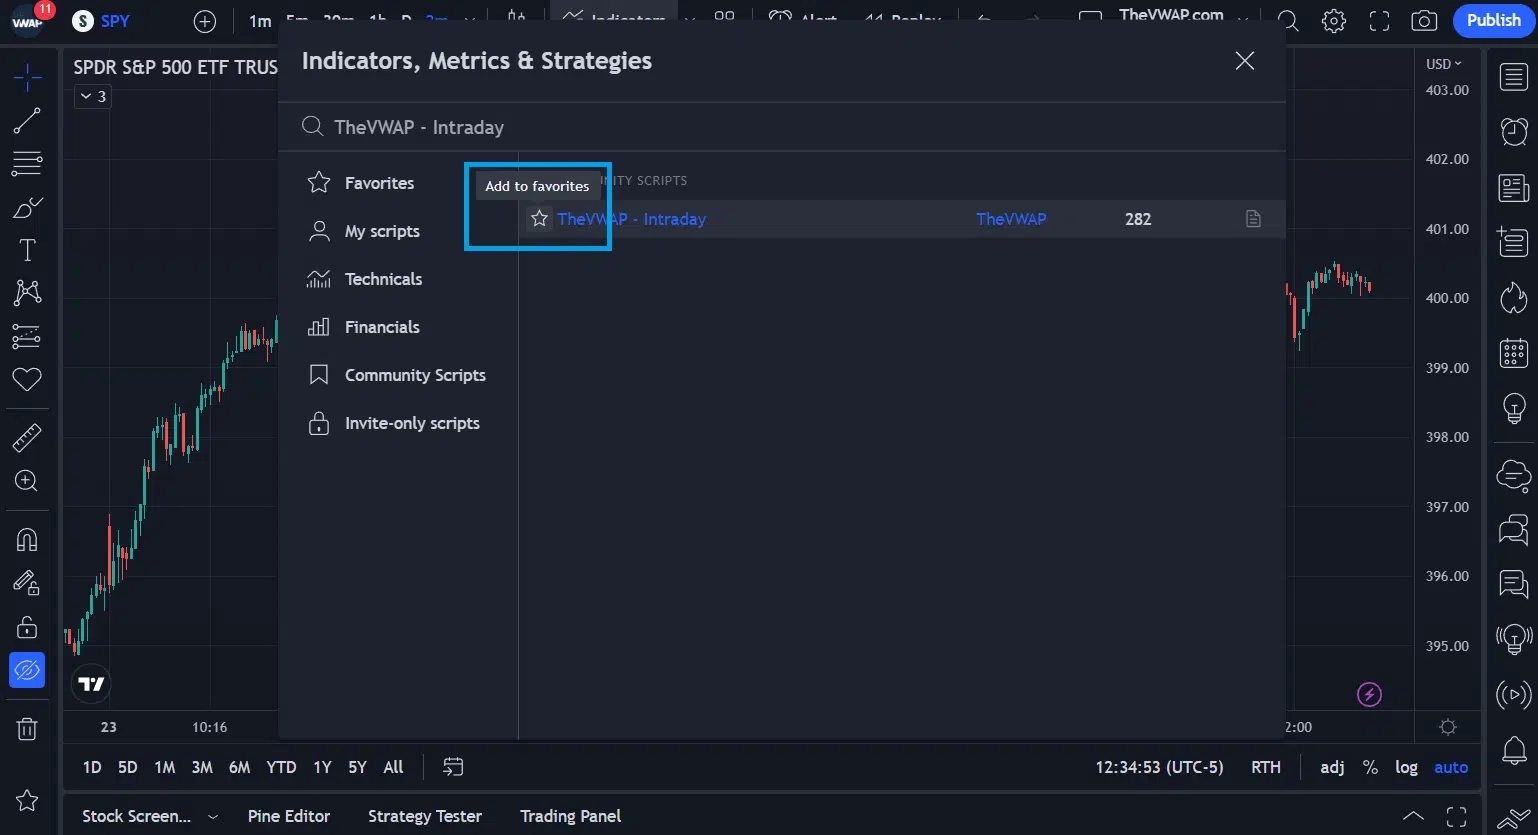Open the hotlists flame panel
The image size is (1538, 835).
(1514, 297)
